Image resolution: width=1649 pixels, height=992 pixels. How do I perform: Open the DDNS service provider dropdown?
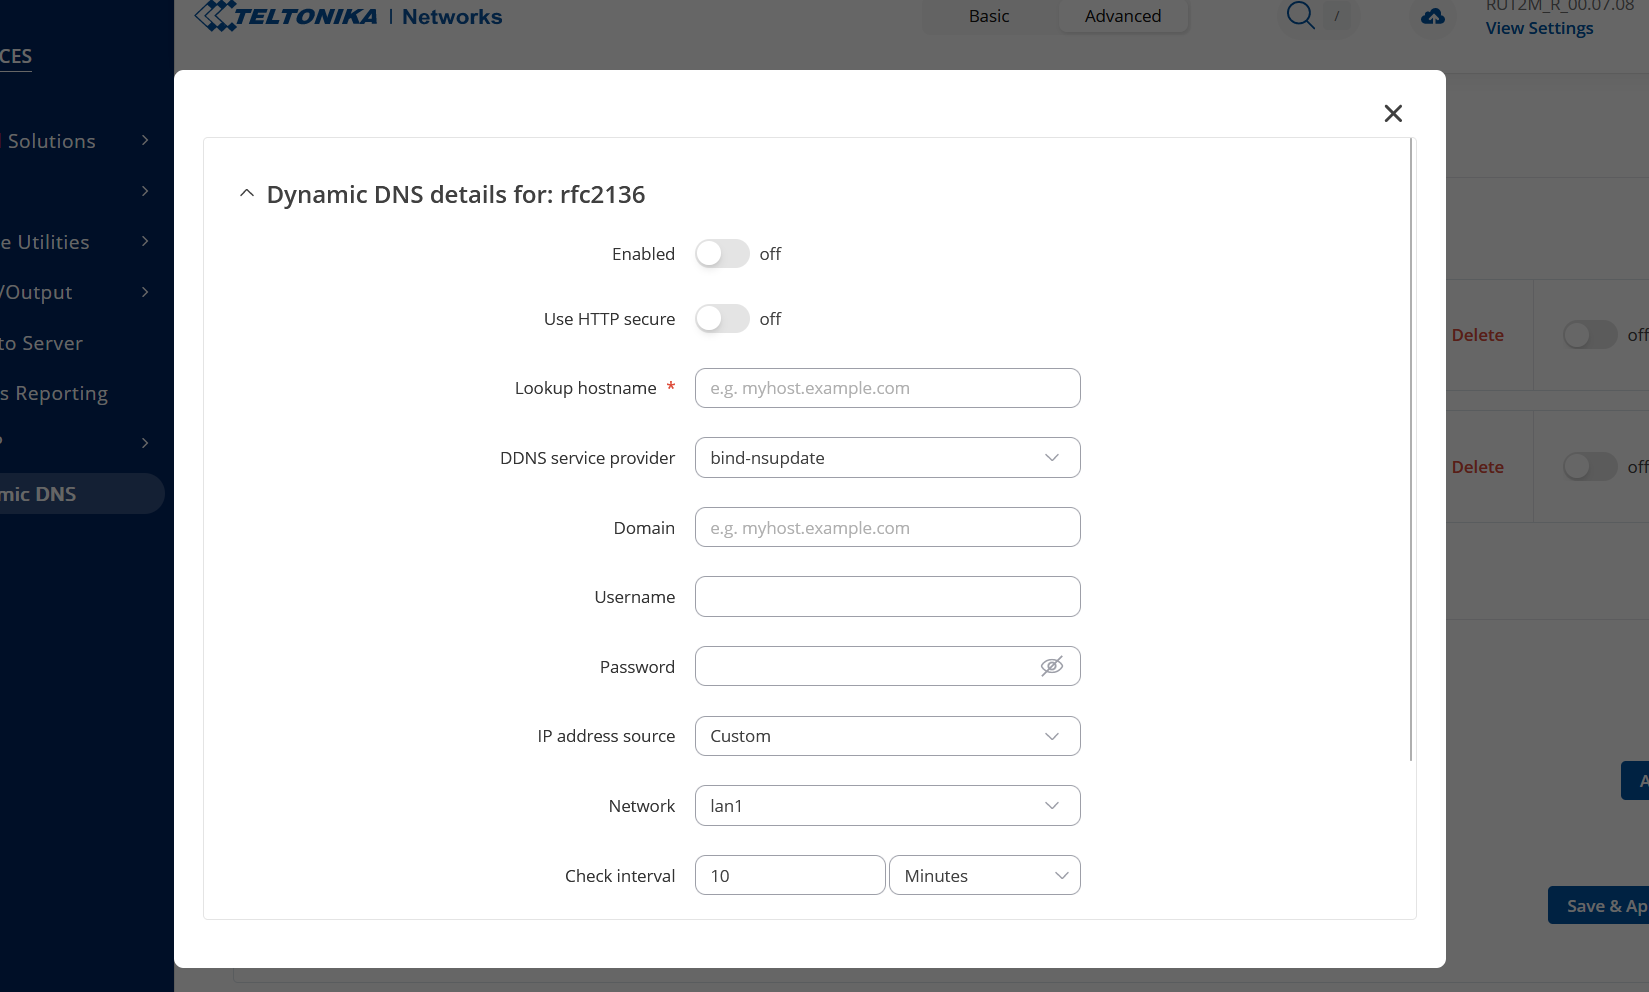tap(888, 458)
